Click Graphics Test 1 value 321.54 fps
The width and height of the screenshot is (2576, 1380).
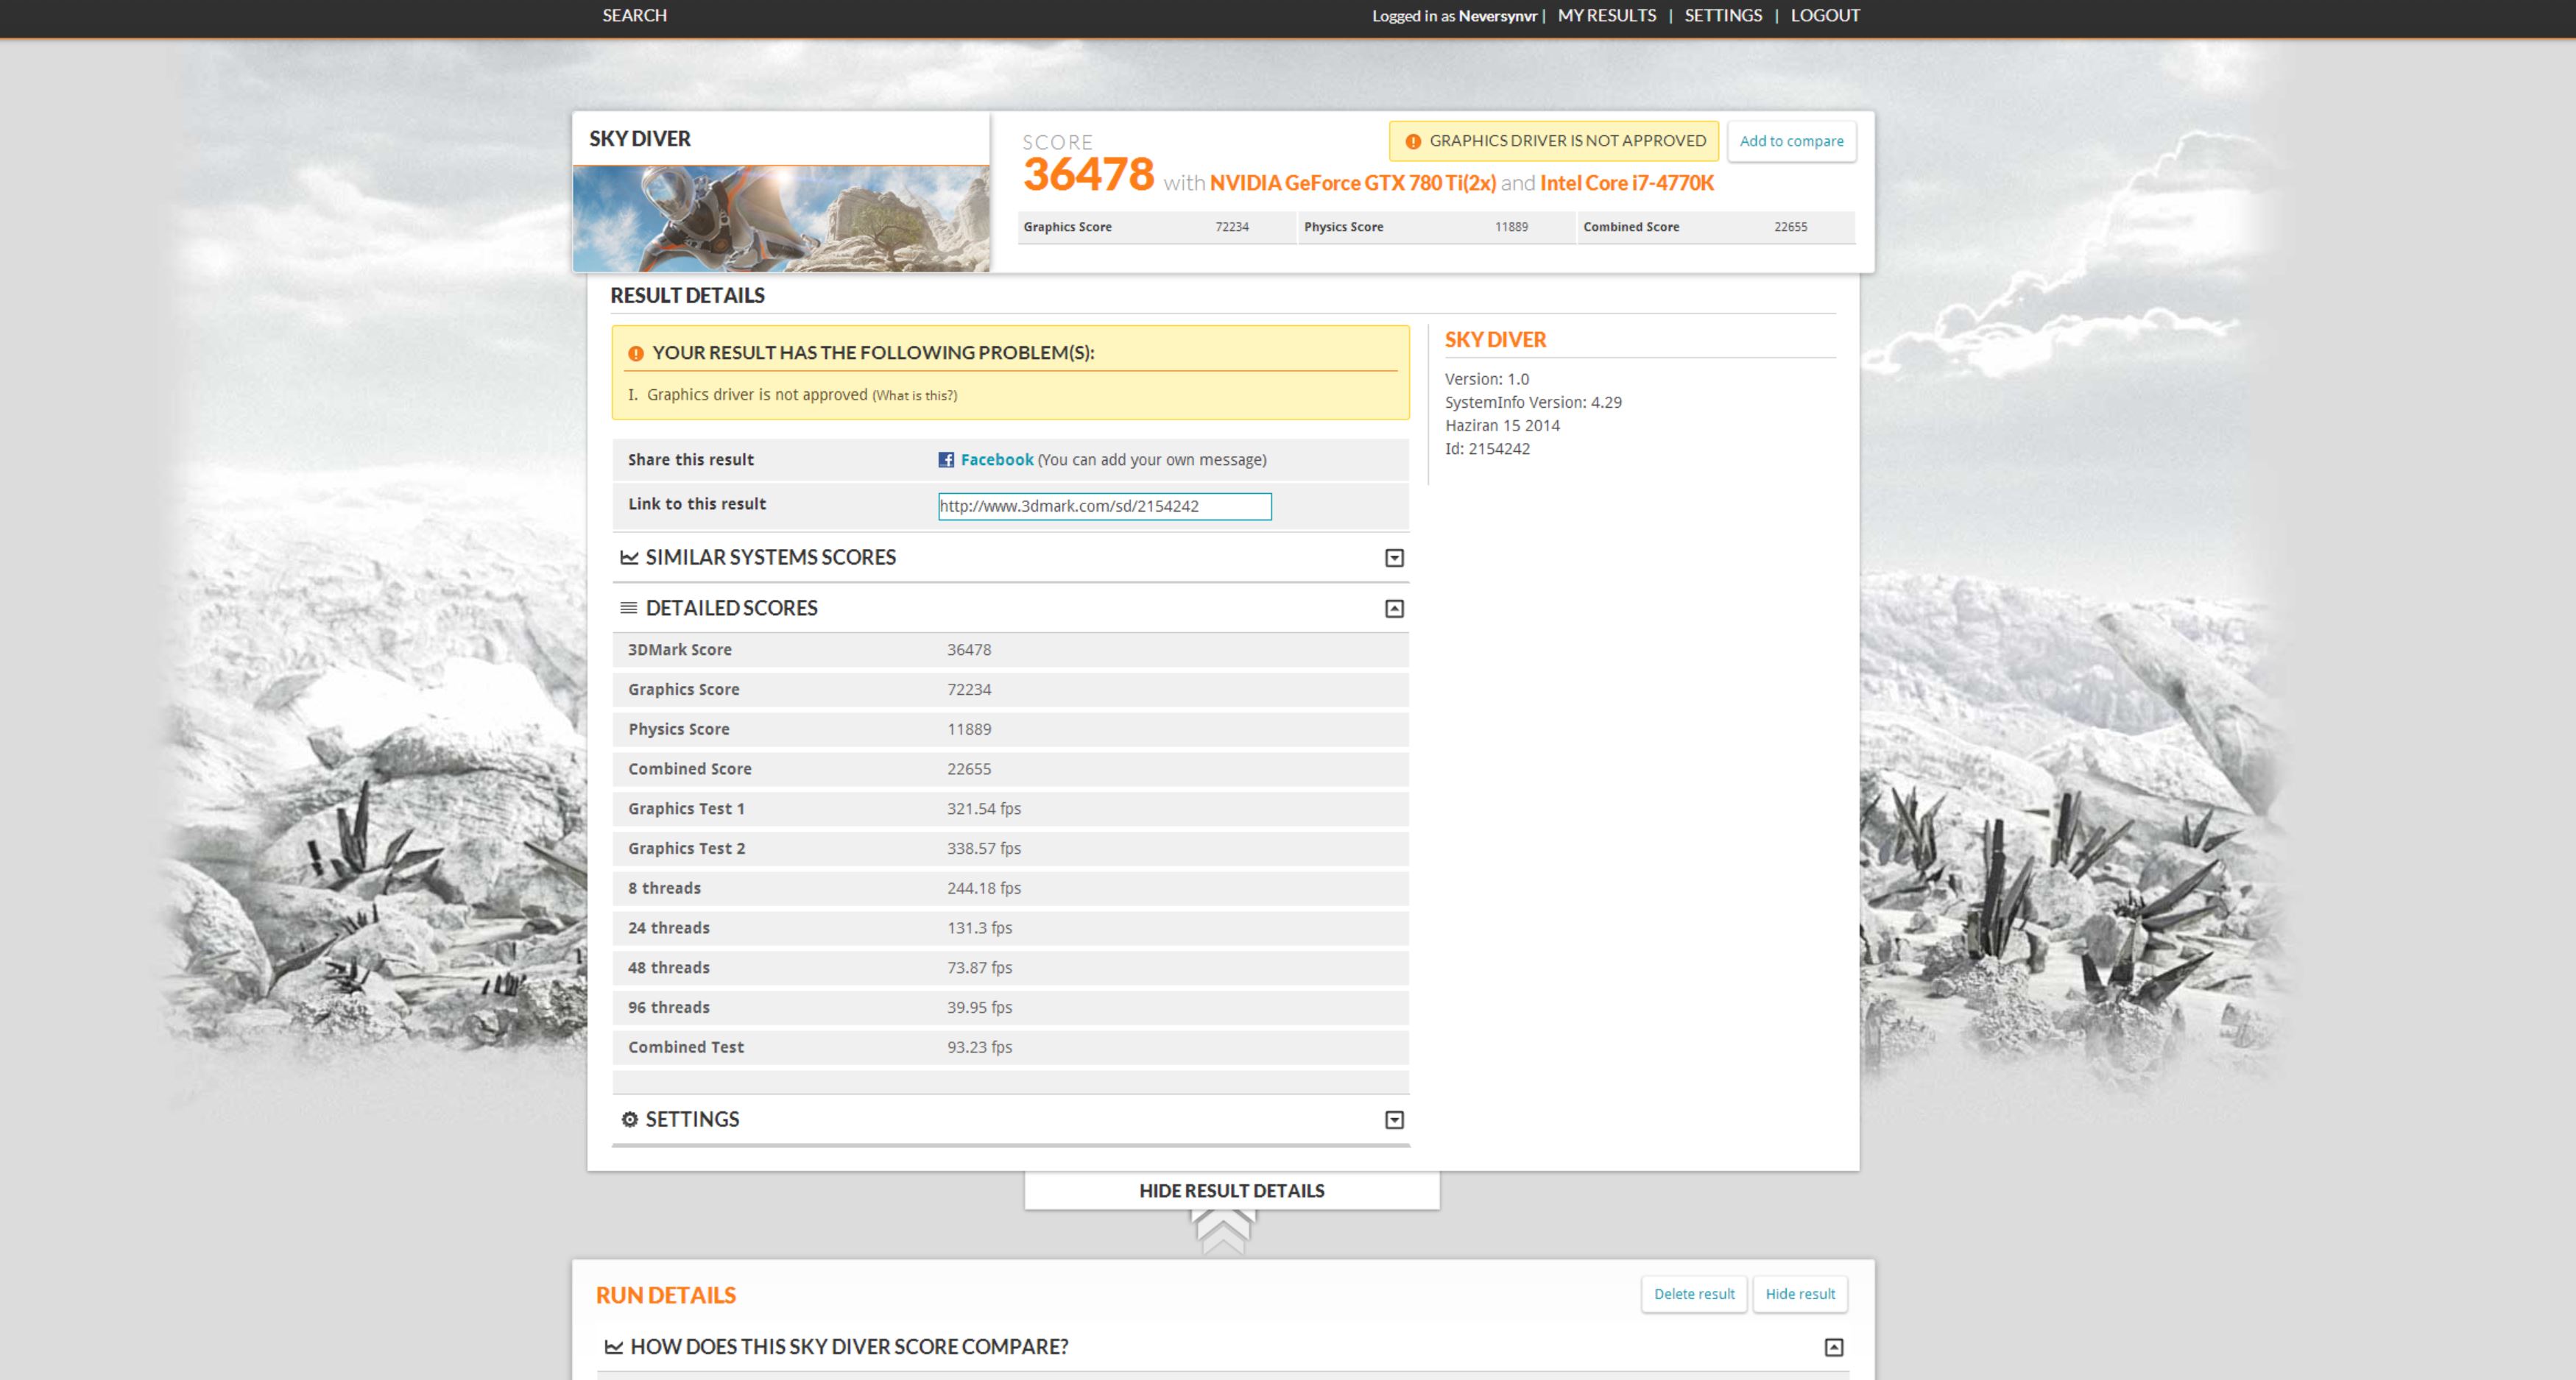984,809
